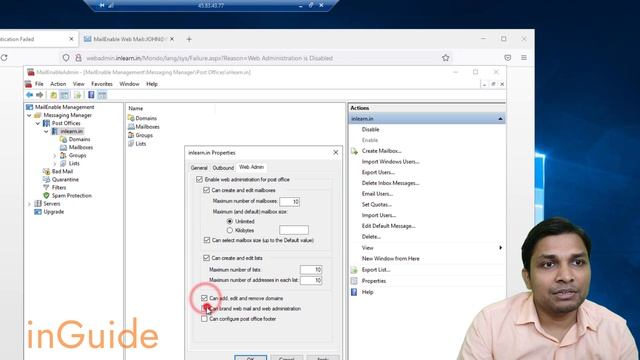Click the Back arrow in MailEnable toolbar
The width and height of the screenshot is (640, 360).
point(29,95)
